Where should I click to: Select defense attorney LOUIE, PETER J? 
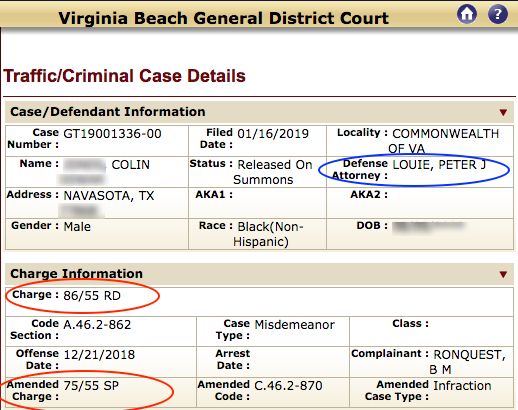pyautogui.click(x=439, y=165)
